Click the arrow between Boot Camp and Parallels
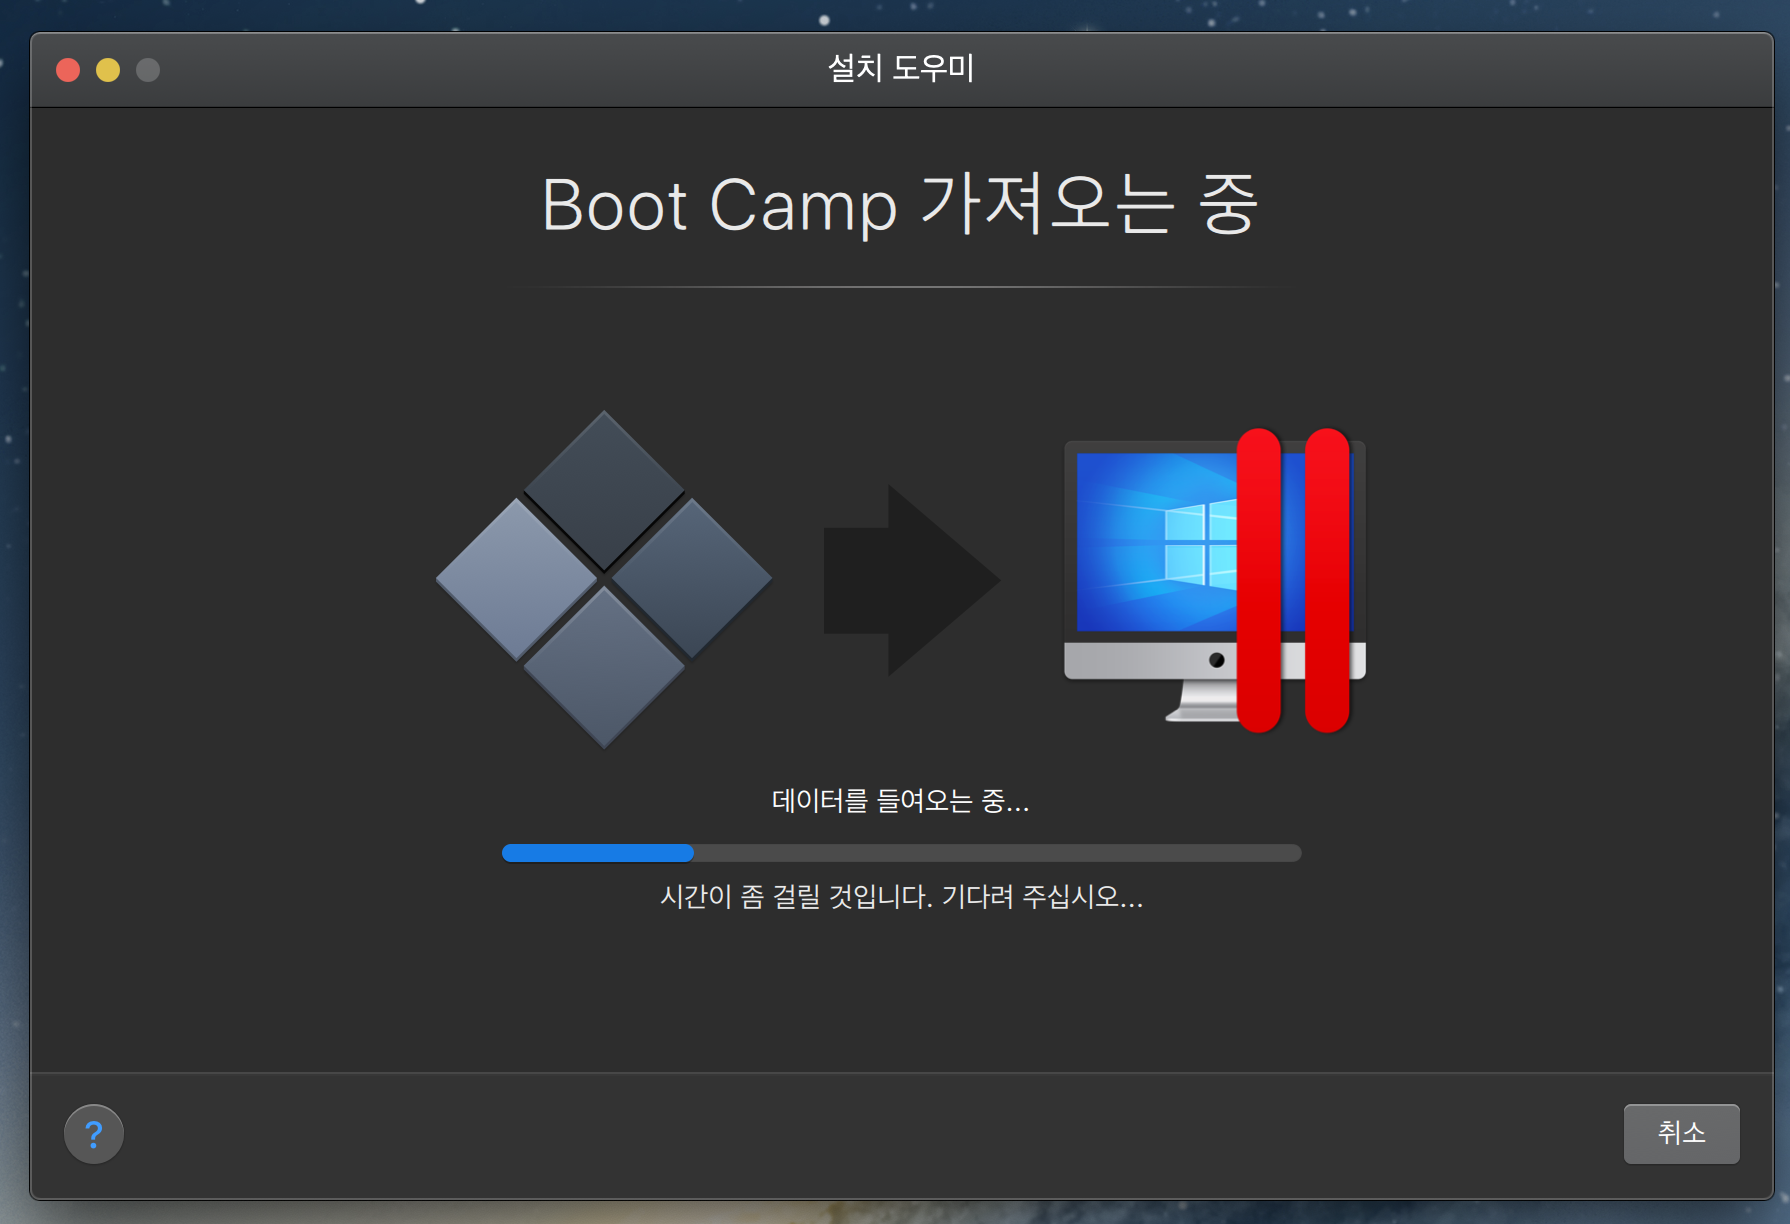The height and width of the screenshot is (1224, 1790). coord(911,580)
